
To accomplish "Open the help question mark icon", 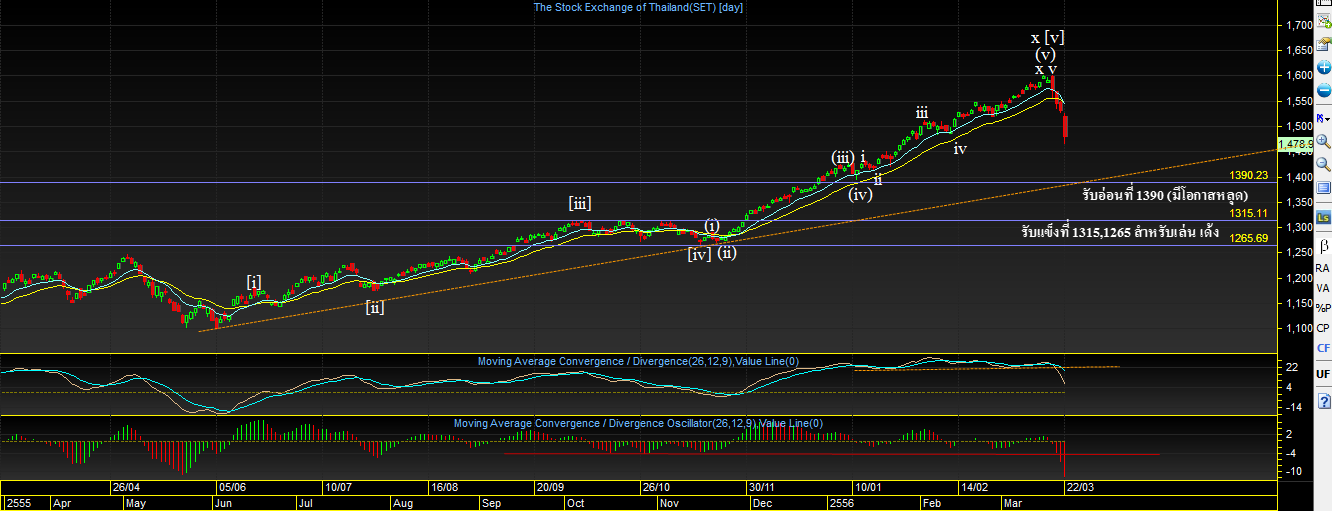I will pyautogui.click(x=1323, y=400).
